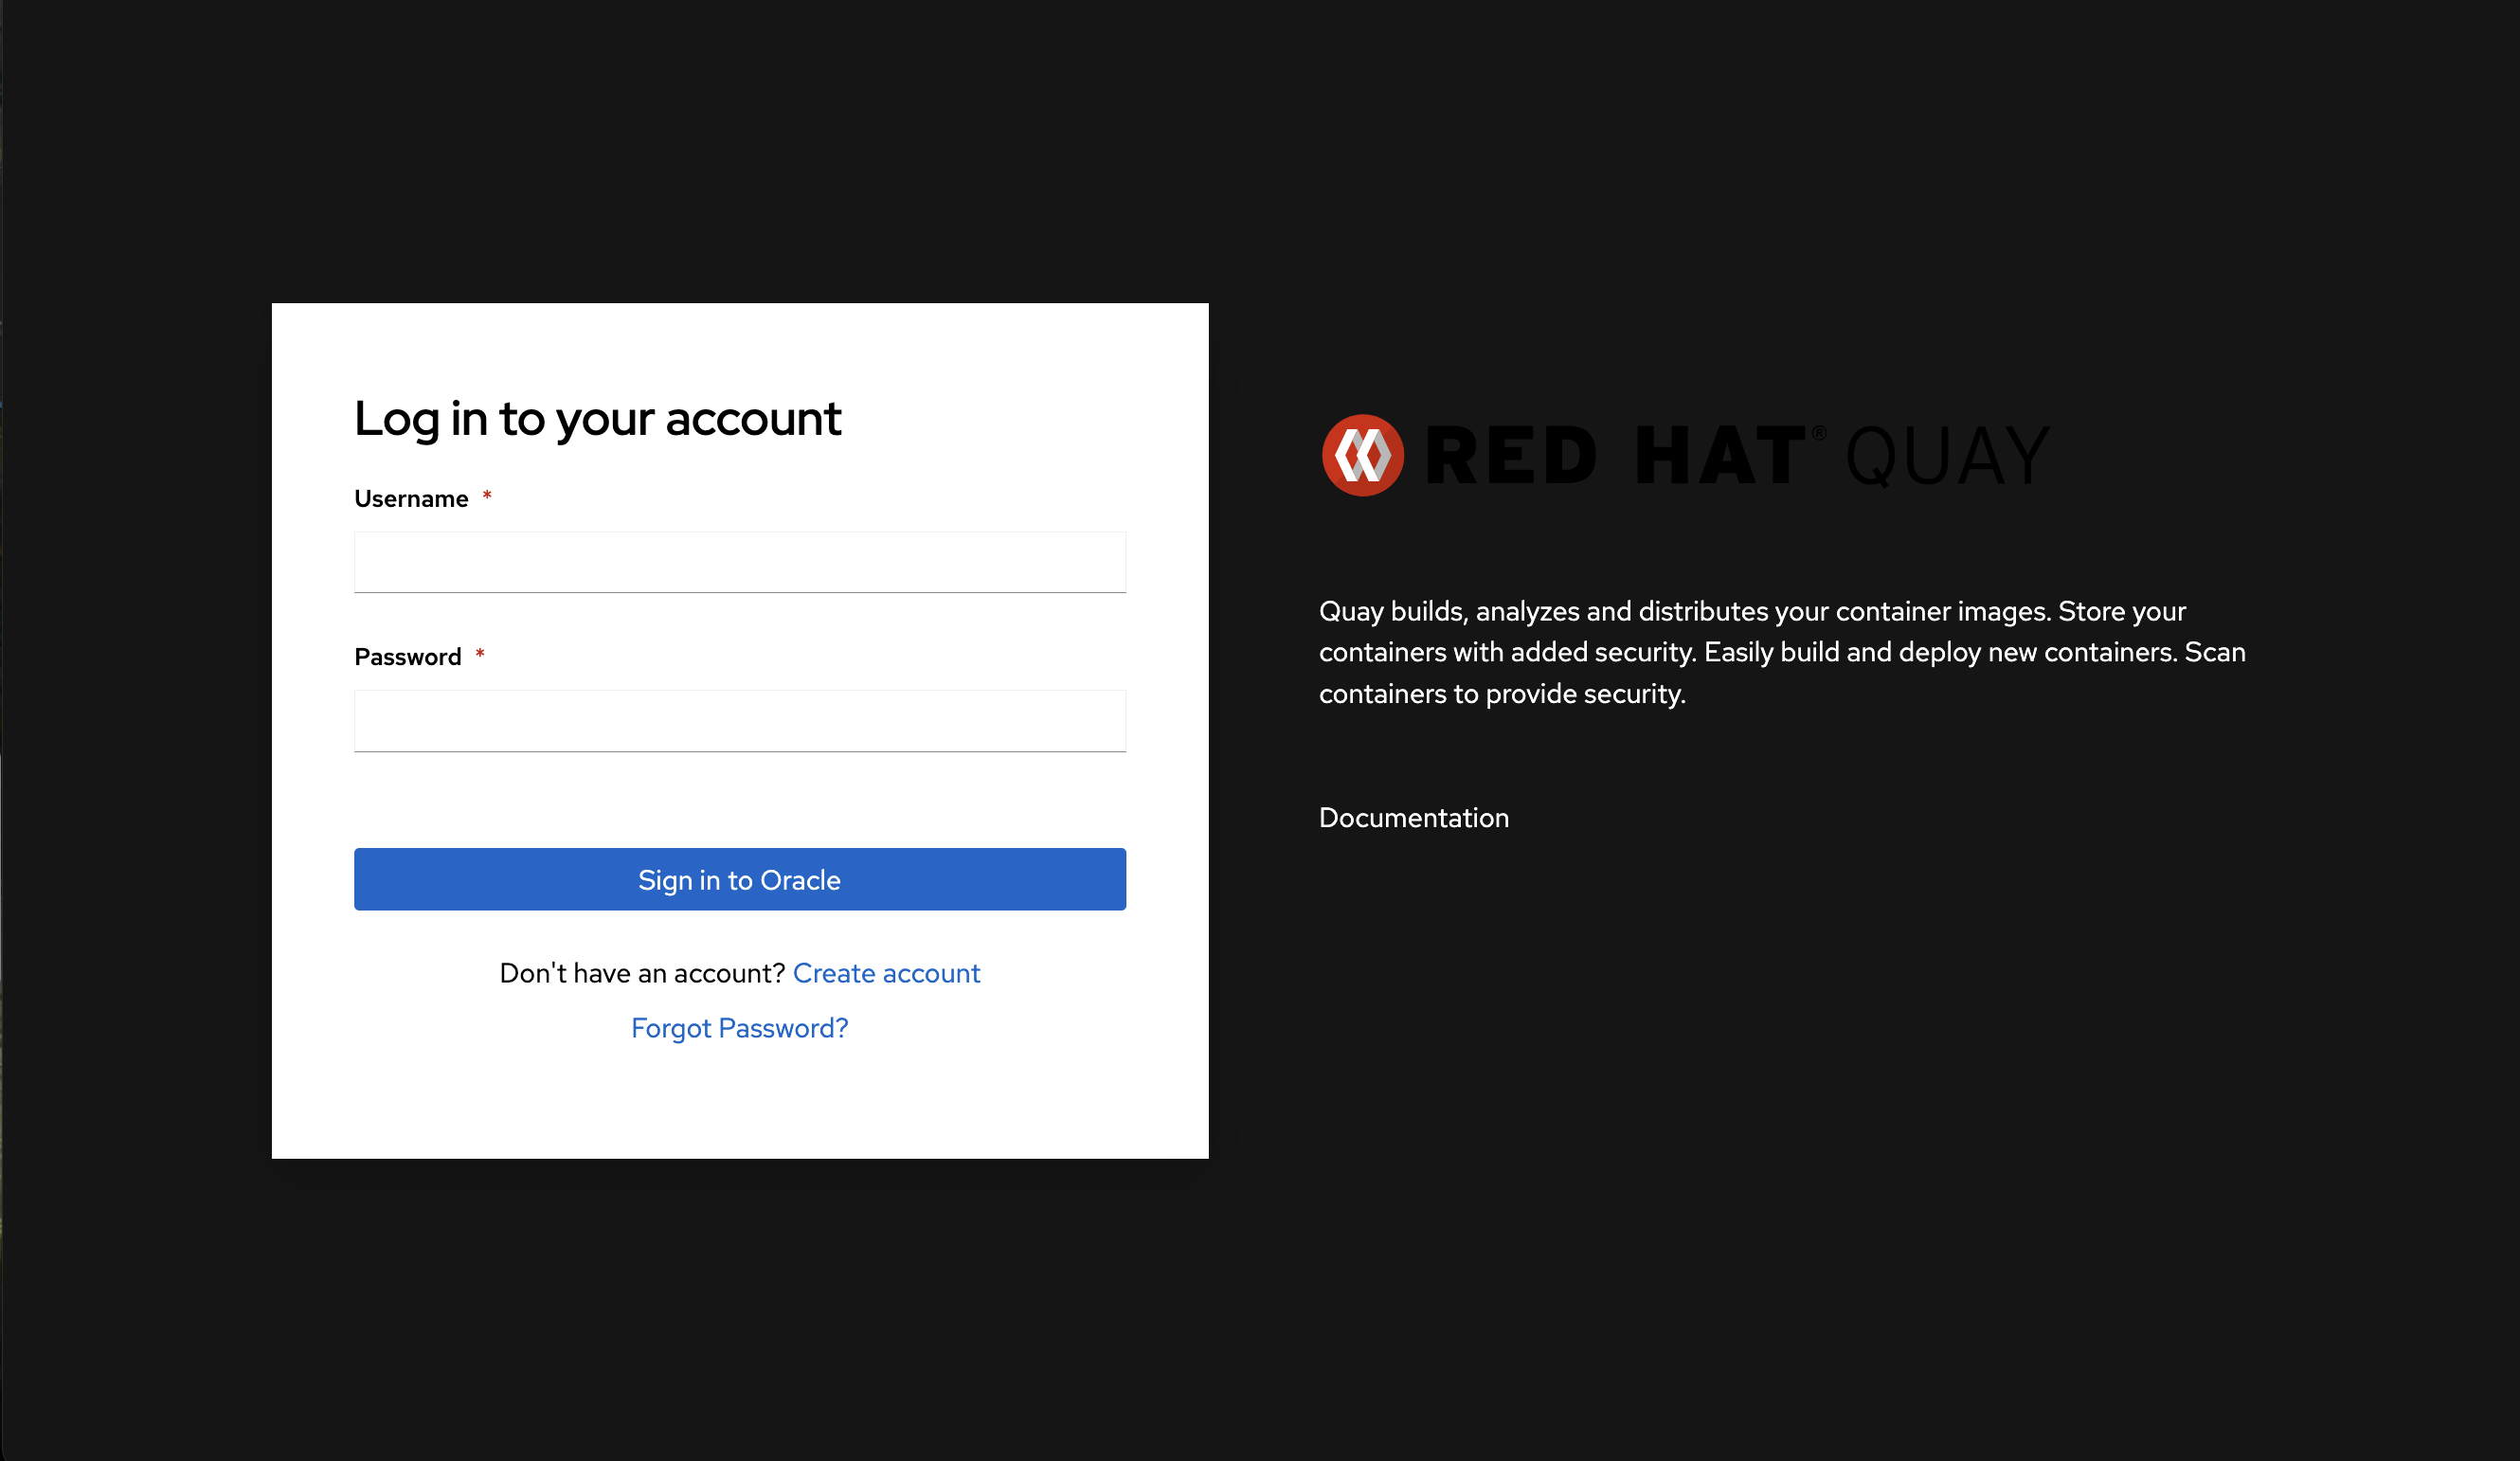
Task: Focus the Password input field
Action: 739,720
